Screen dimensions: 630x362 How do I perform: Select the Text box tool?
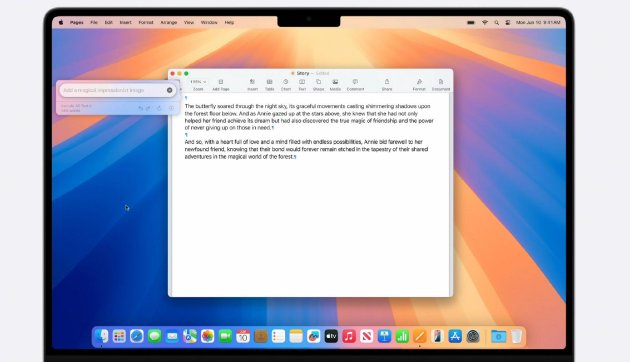pyautogui.click(x=302, y=84)
